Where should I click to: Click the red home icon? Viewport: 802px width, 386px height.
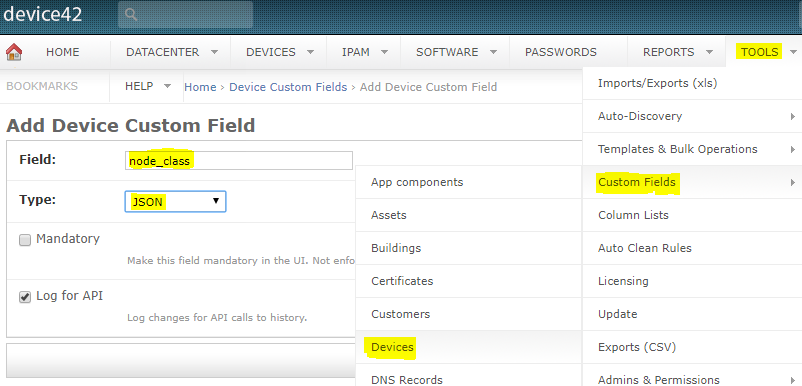(x=14, y=52)
